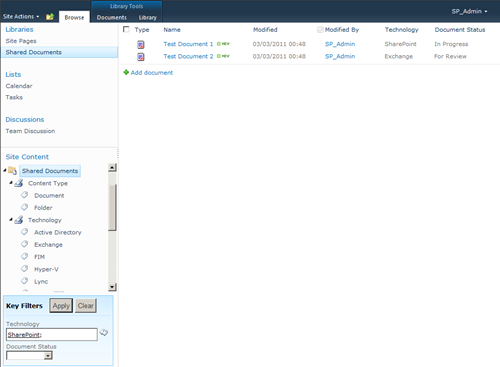Image resolution: width=500 pixels, height=367 pixels.
Task: Click the tag icon beside Folder
Action: (25, 207)
